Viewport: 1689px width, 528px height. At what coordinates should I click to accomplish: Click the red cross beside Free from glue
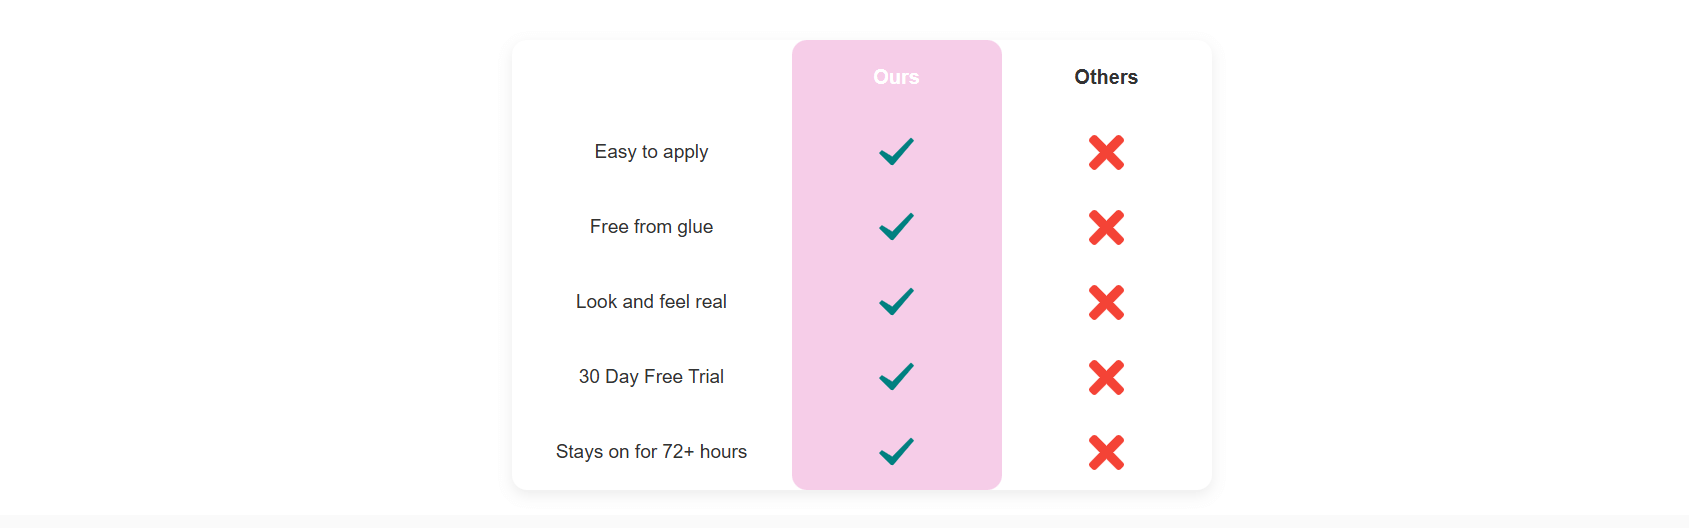tap(1106, 227)
